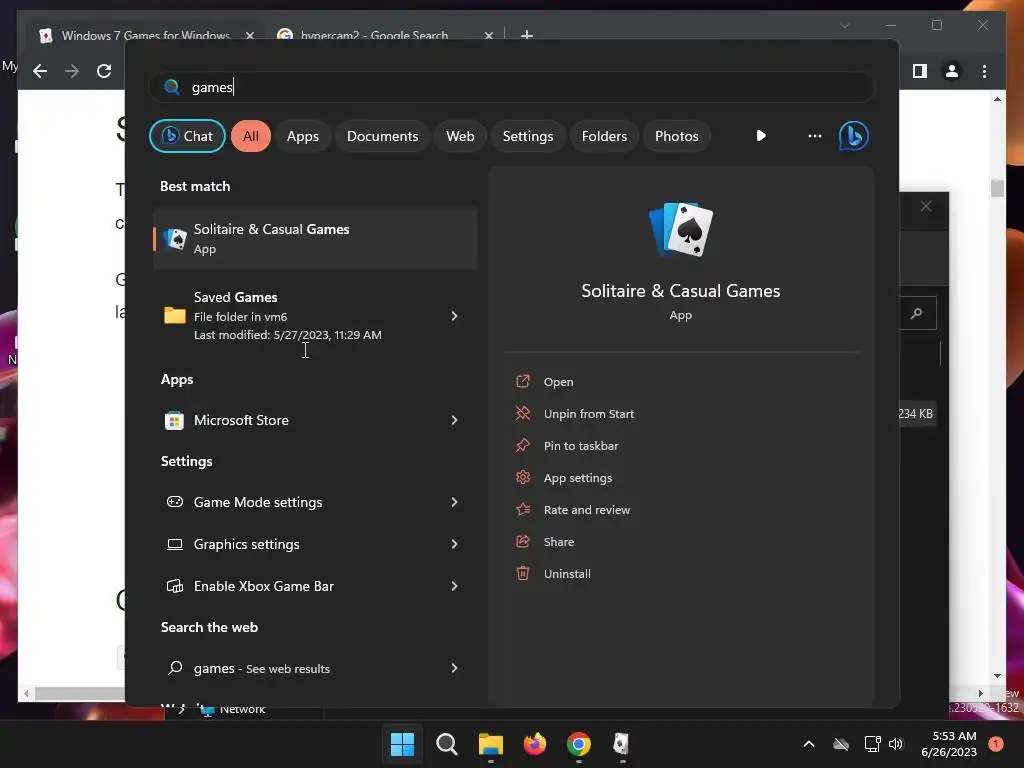Open Graphics settings result
This screenshot has width=1024, height=768.
pyautogui.click(x=296, y=544)
